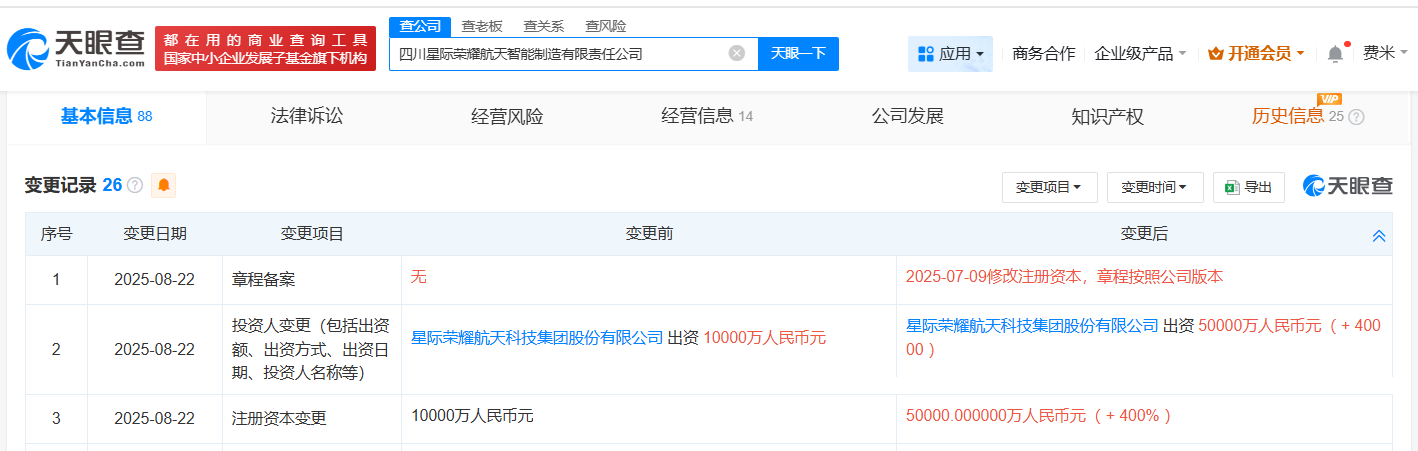Clear the search box with X icon

click(x=737, y=54)
